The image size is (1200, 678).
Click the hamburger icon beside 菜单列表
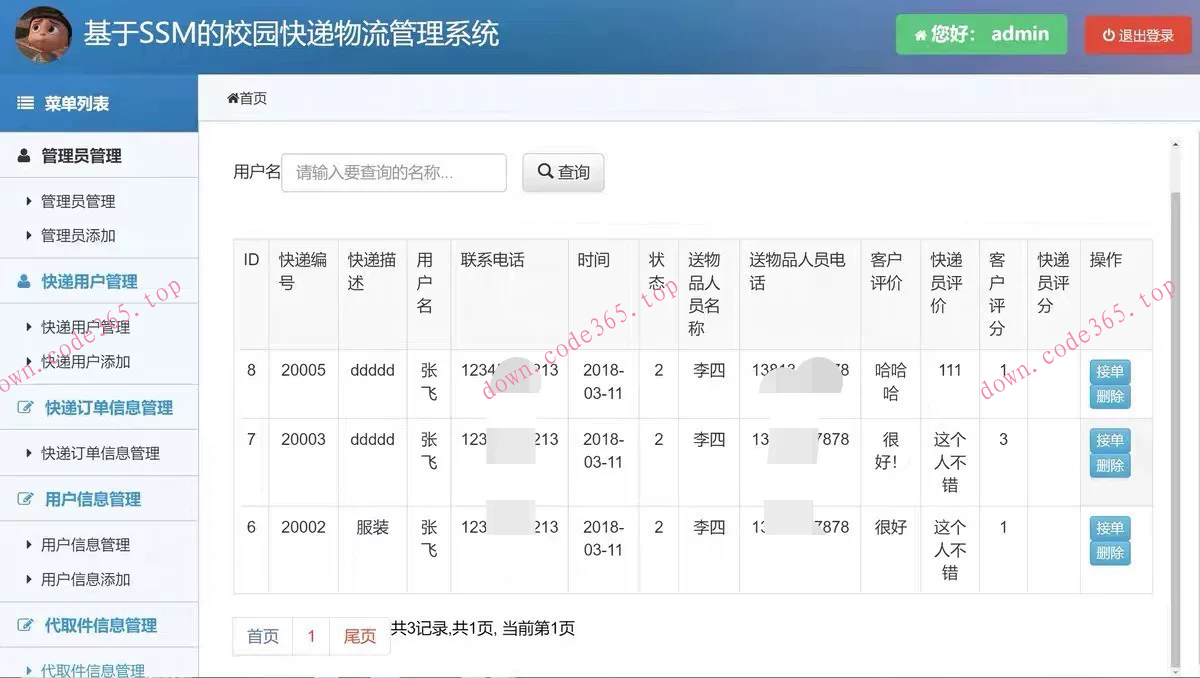pyautogui.click(x=26, y=103)
